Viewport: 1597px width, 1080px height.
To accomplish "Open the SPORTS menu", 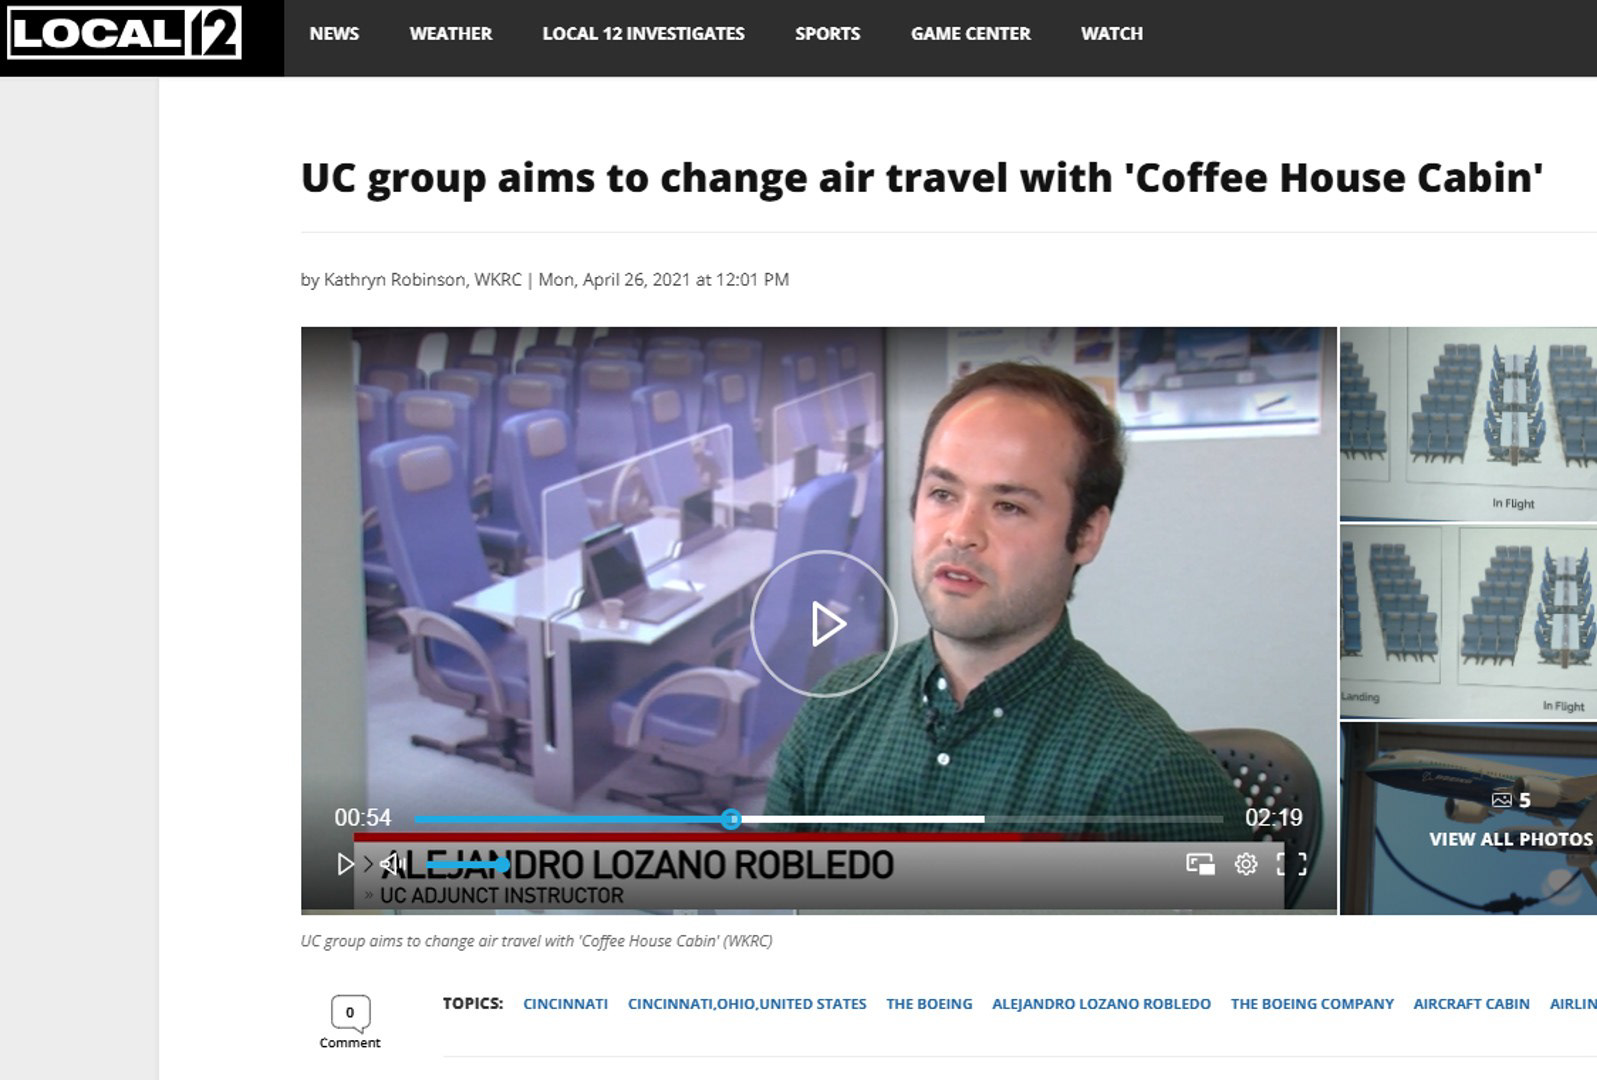I will point(827,34).
